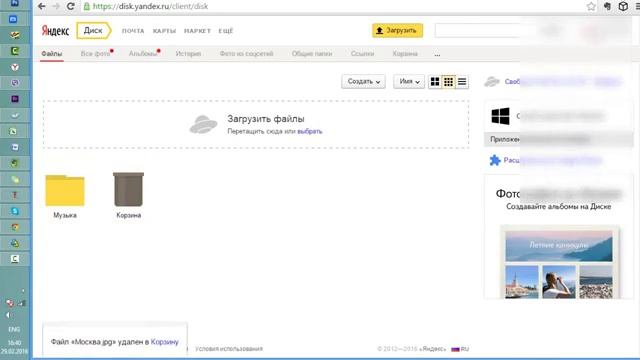Image resolution: width=640 pixels, height=360 pixels.
Task: Open the cube extension icon in browser toolbar
Action: point(623,6)
